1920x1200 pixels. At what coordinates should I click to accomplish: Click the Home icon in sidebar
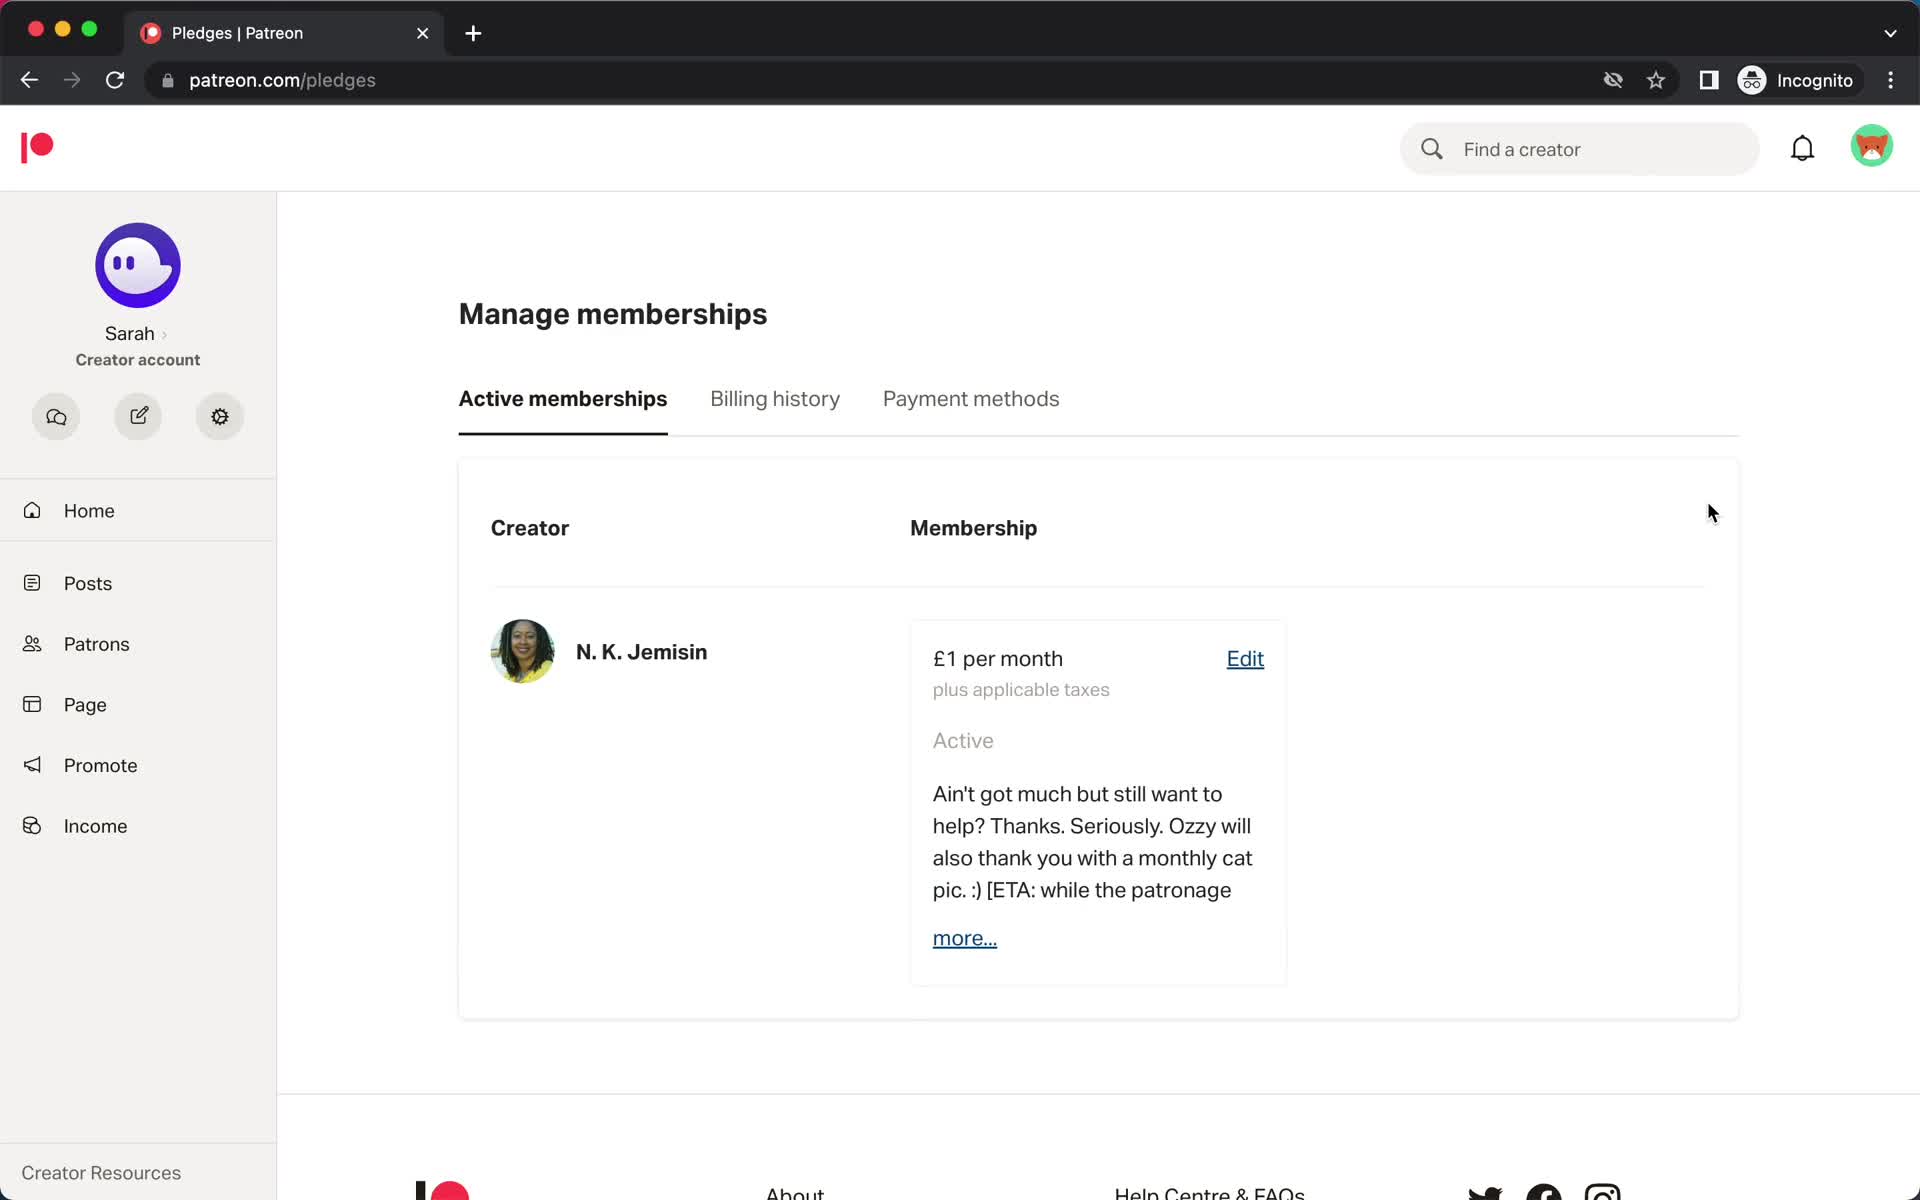32,510
